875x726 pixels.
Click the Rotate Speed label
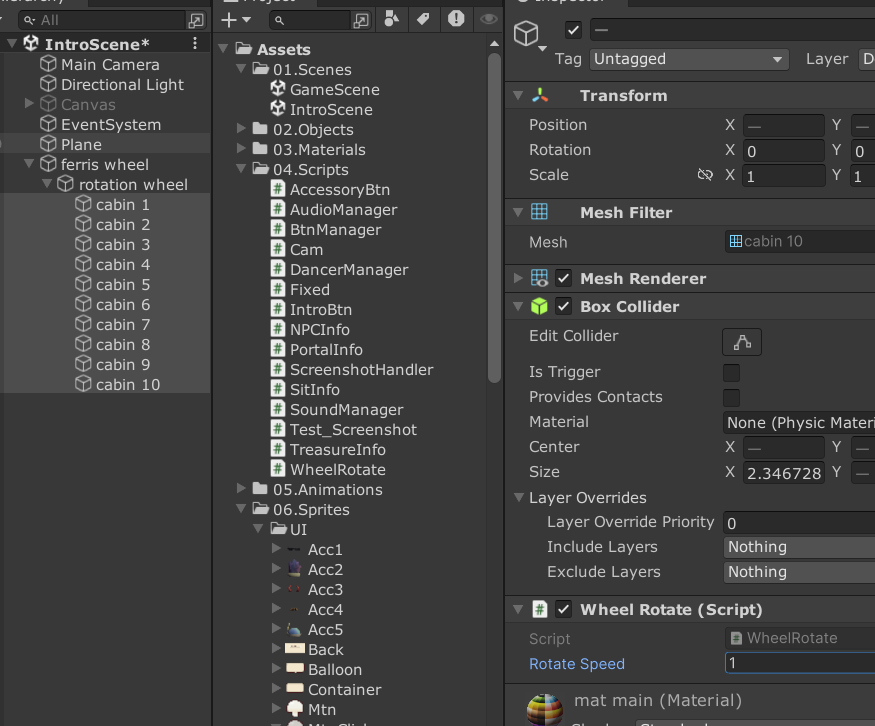(x=577, y=664)
